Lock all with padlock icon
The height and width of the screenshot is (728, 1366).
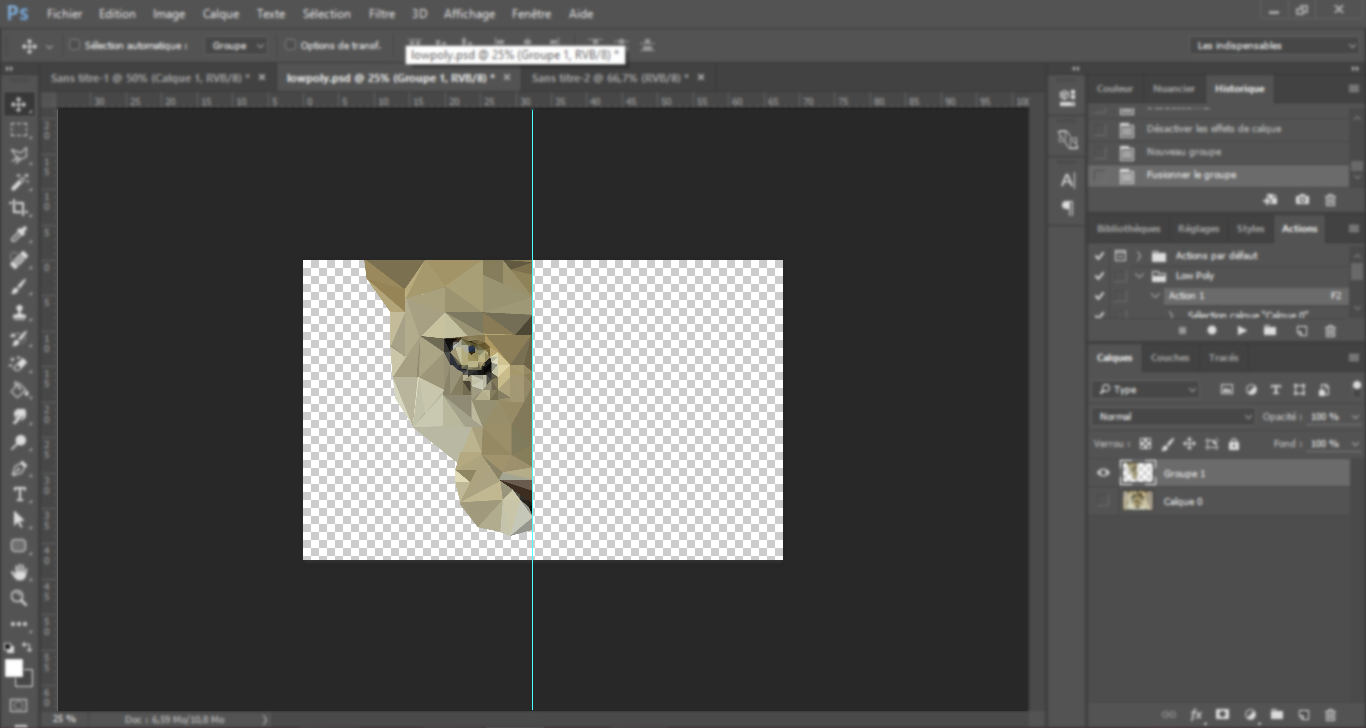pos(1233,443)
